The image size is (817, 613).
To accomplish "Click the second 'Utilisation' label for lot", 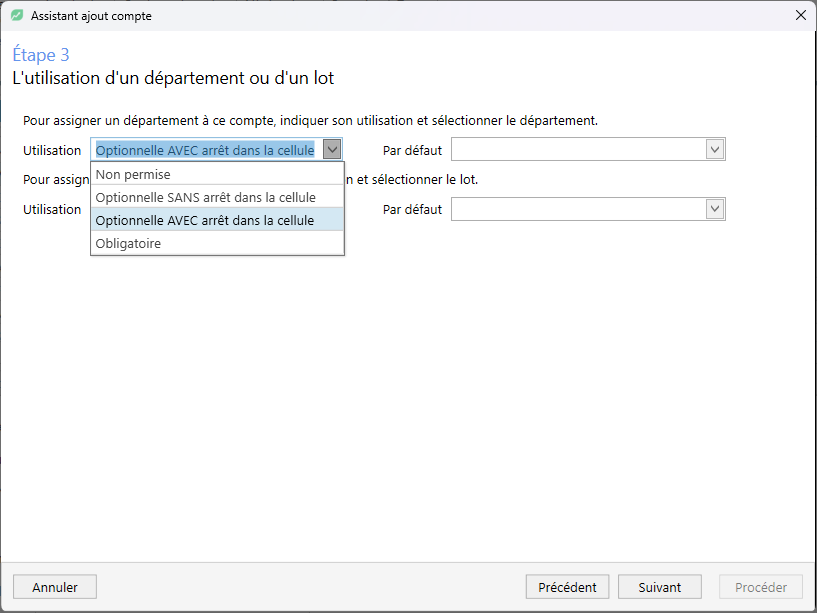I will 52,209.
